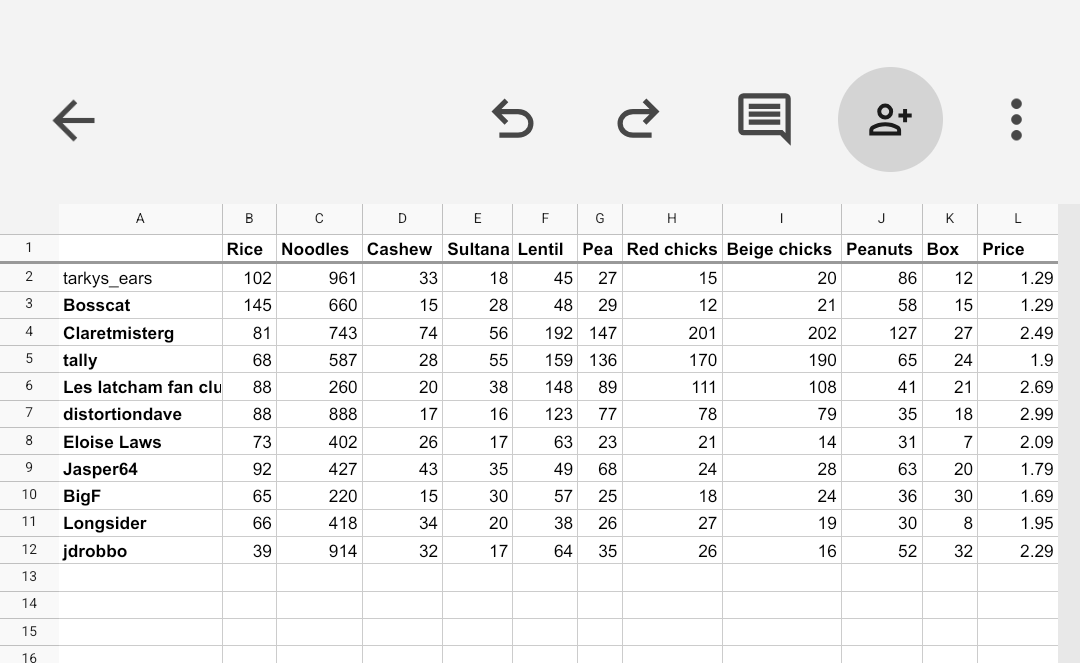This screenshot has height=663, width=1080.
Task: Select the Red chicks header cell
Action: coord(672,249)
